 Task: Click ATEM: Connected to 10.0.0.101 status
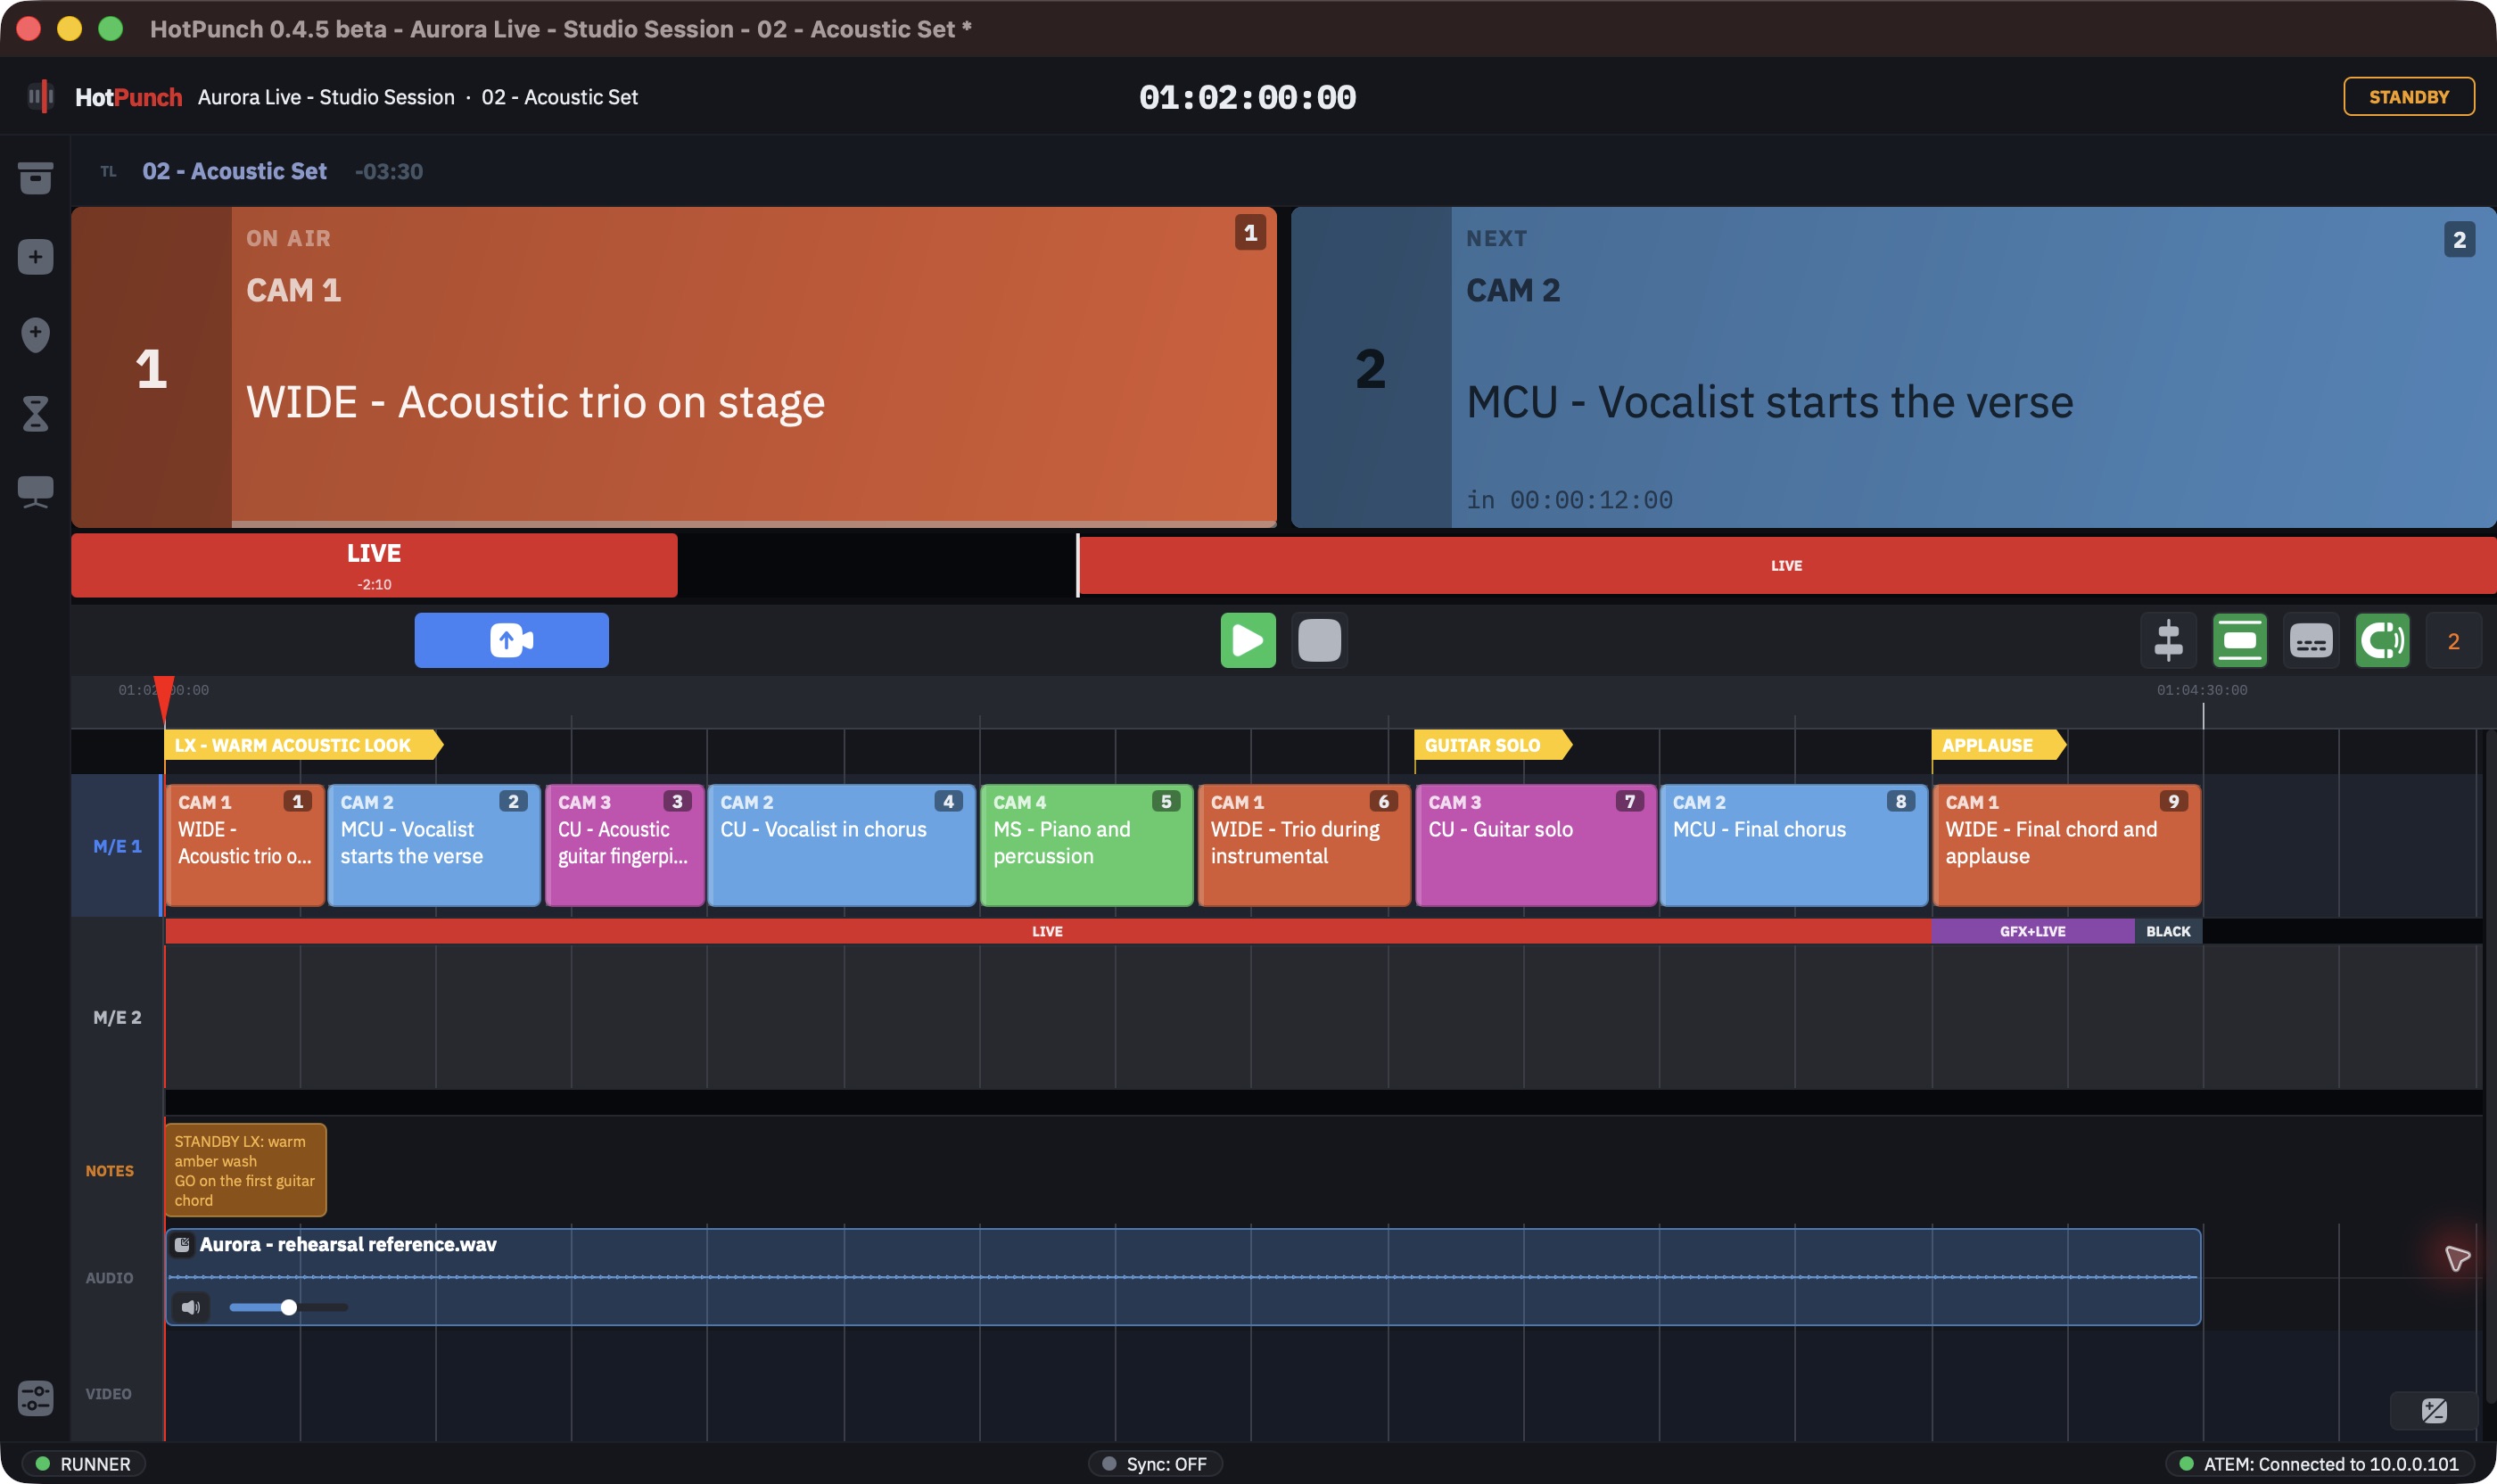[2319, 1464]
